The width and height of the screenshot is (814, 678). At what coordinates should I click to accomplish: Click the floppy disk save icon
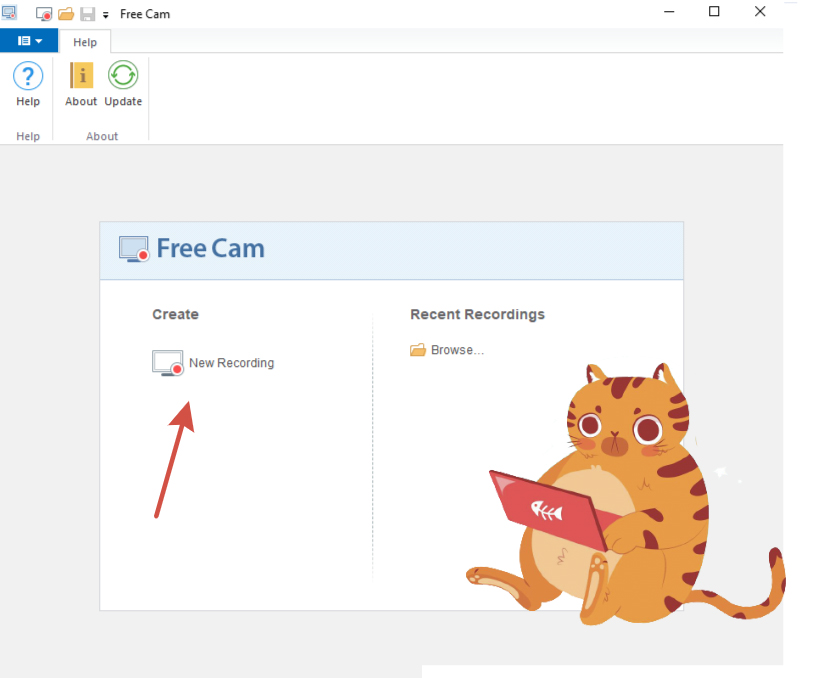pyautogui.click(x=87, y=14)
